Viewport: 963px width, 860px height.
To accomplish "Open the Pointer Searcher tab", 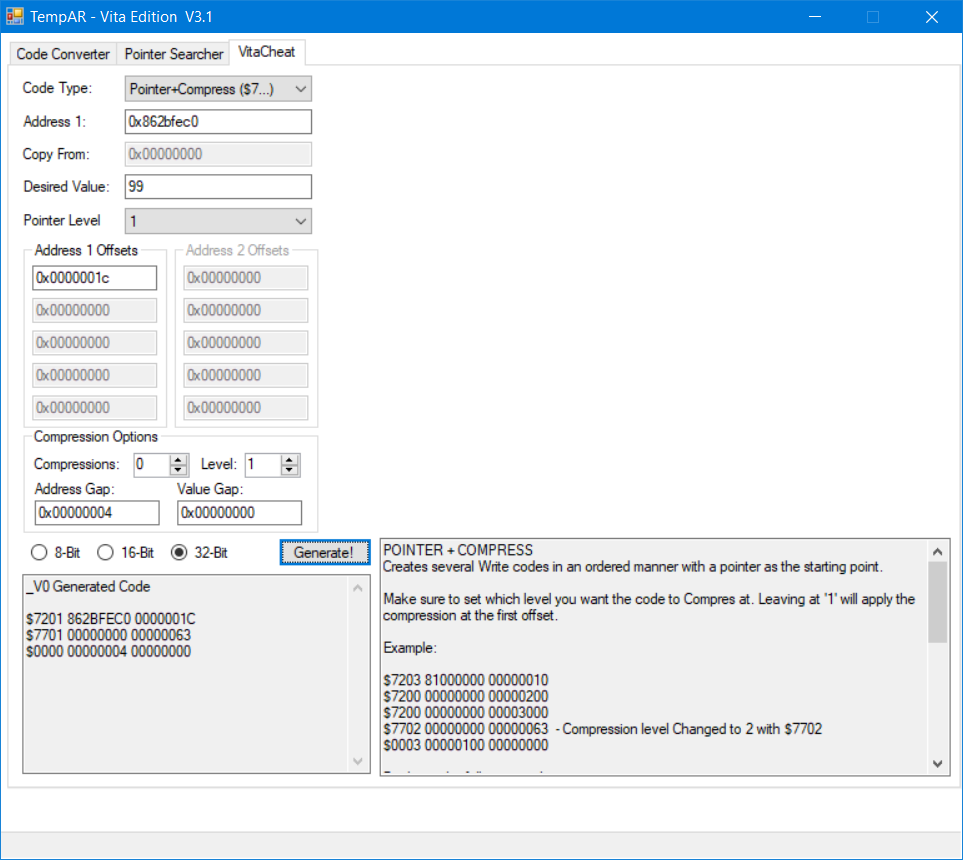I will [174, 54].
